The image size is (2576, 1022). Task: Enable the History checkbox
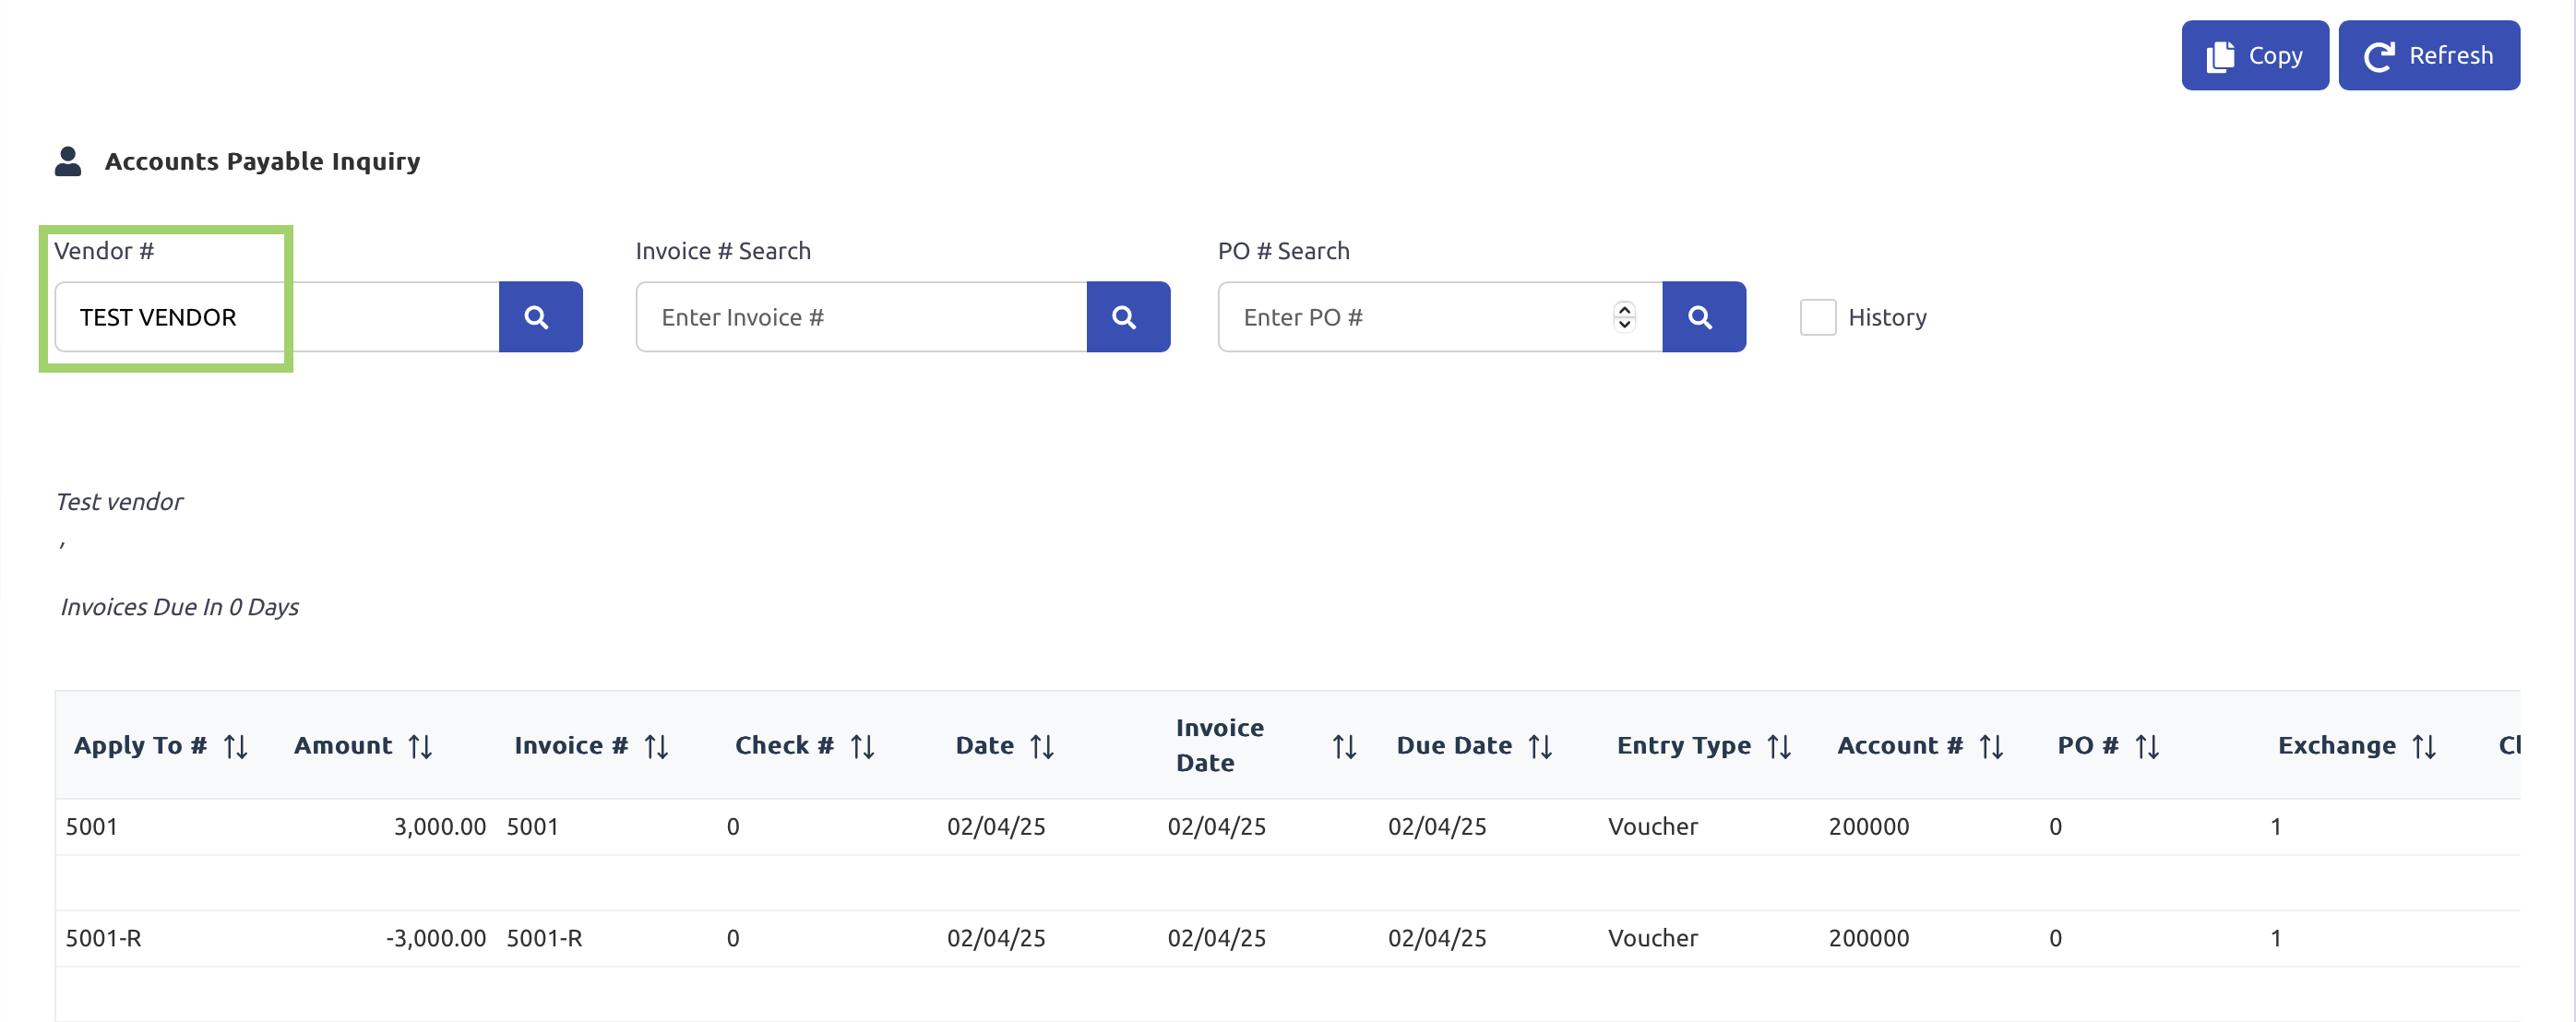pyautogui.click(x=1817, y=317)
